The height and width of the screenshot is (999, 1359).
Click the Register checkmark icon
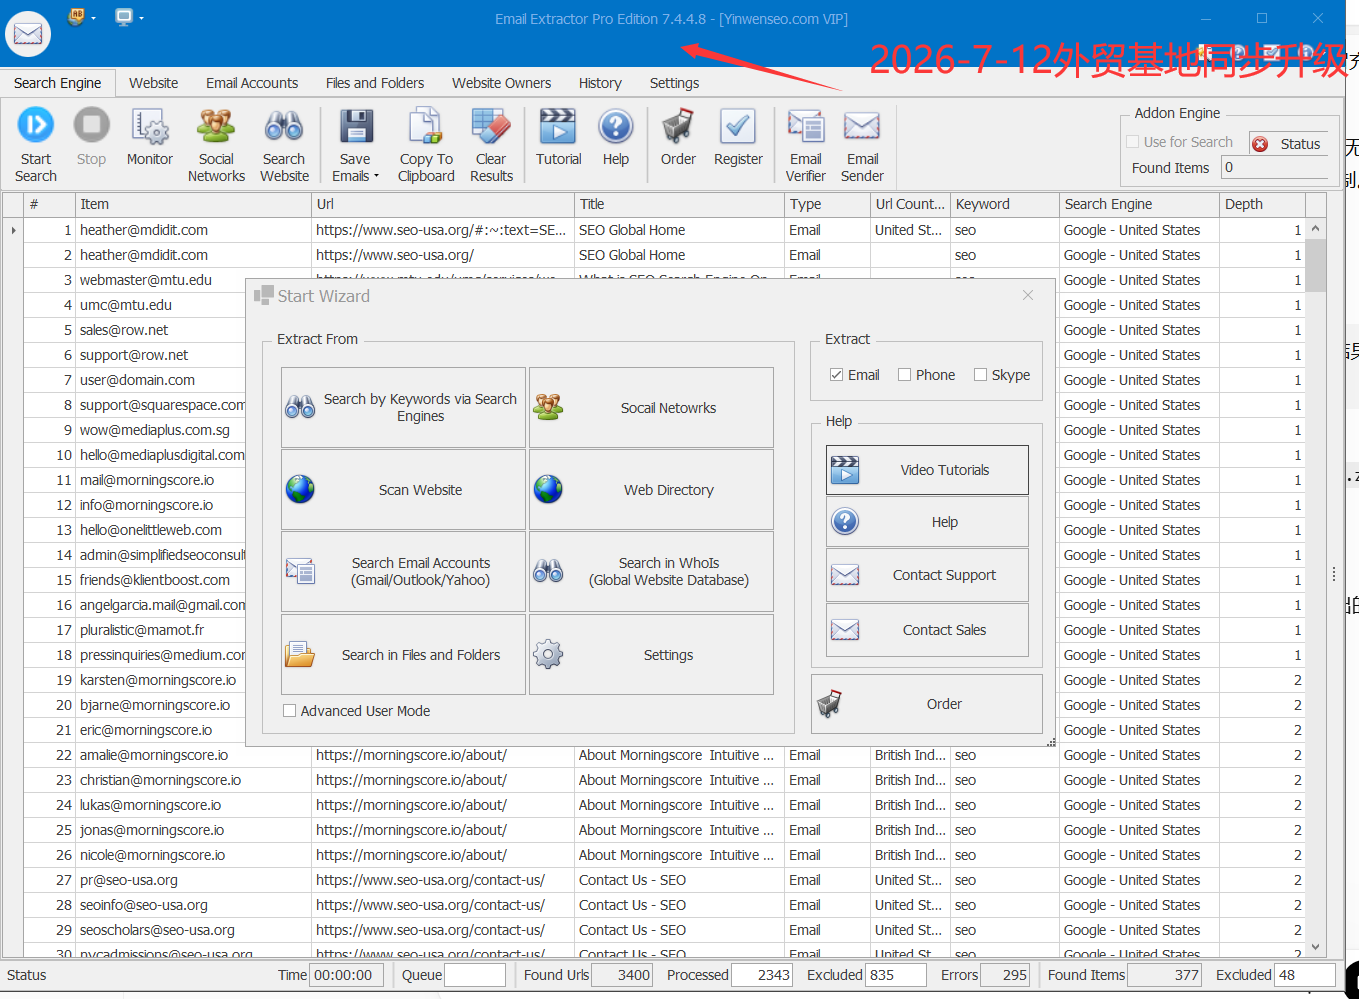pyautogui.click(x=738, y=127)
